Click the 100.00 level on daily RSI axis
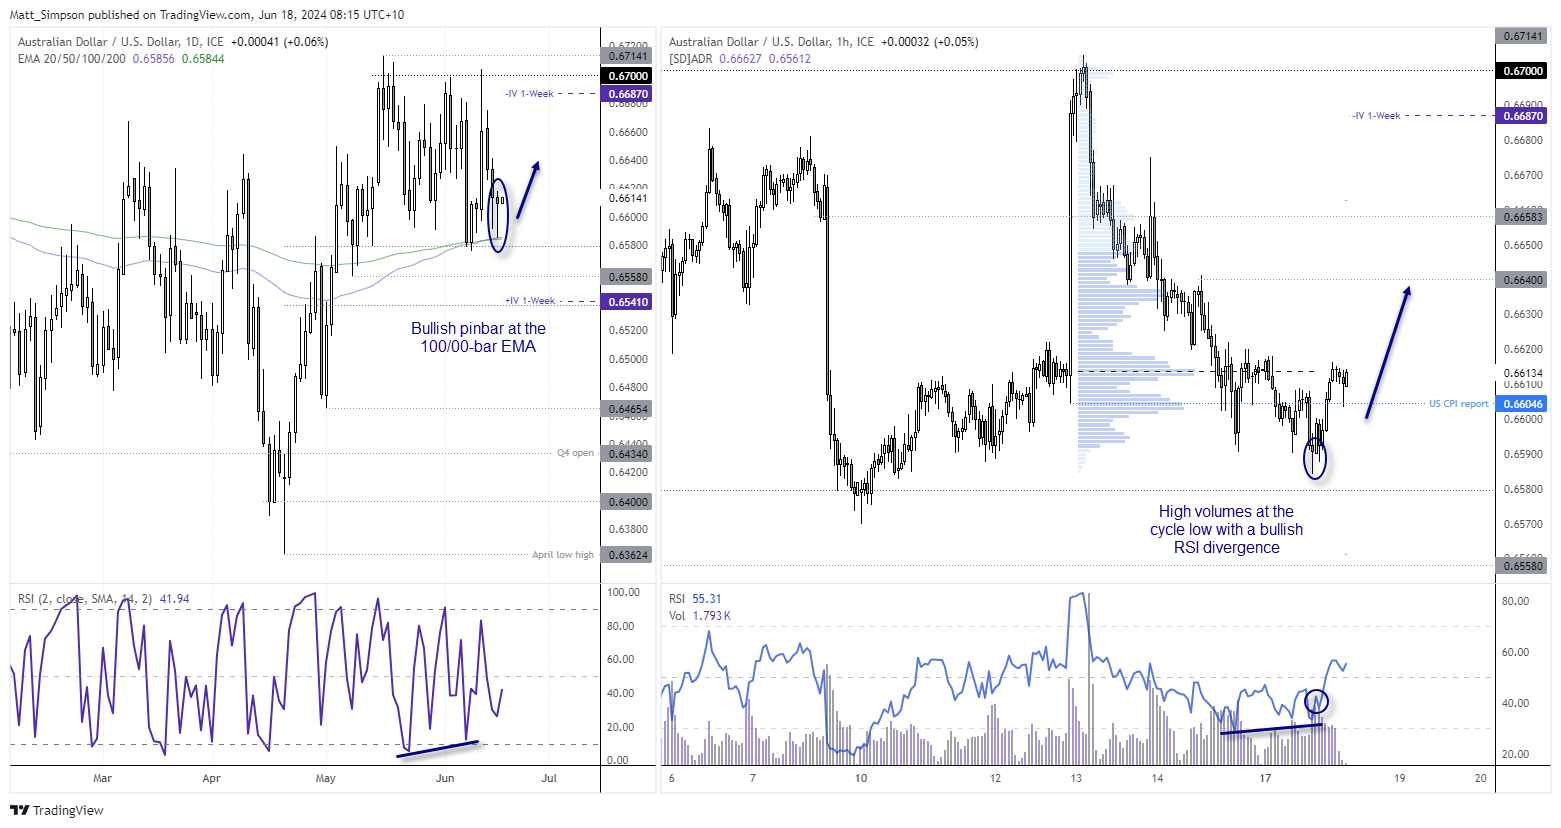The height and width of the screenshot is (828, 1561). tap(624, 593)
